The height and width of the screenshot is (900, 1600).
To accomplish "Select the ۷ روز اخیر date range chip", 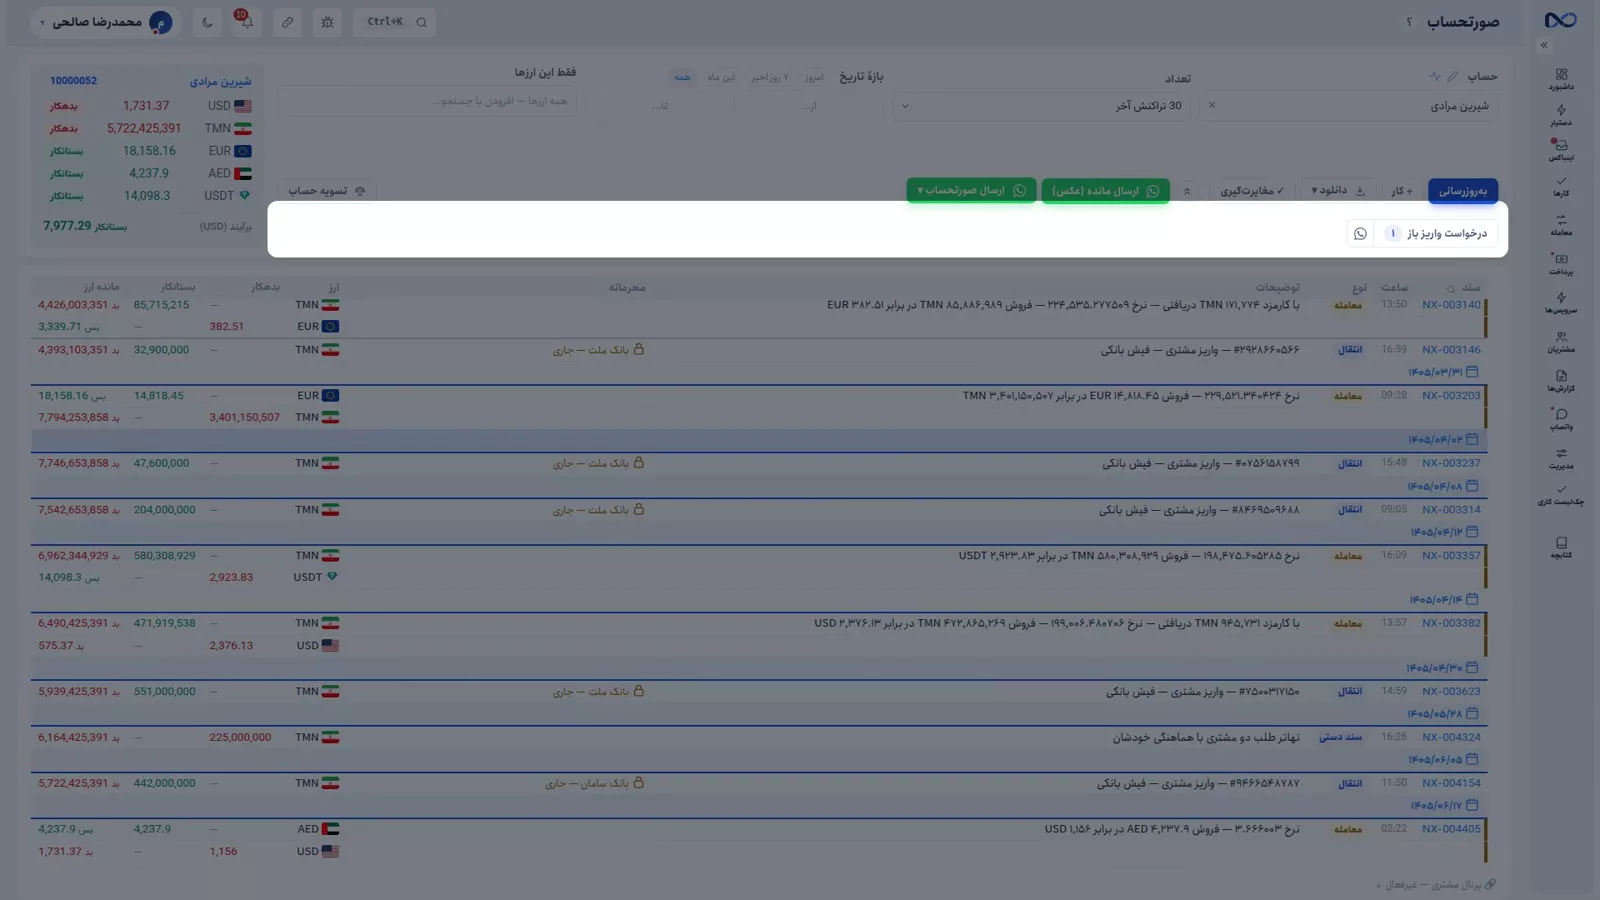I will 770,77.
